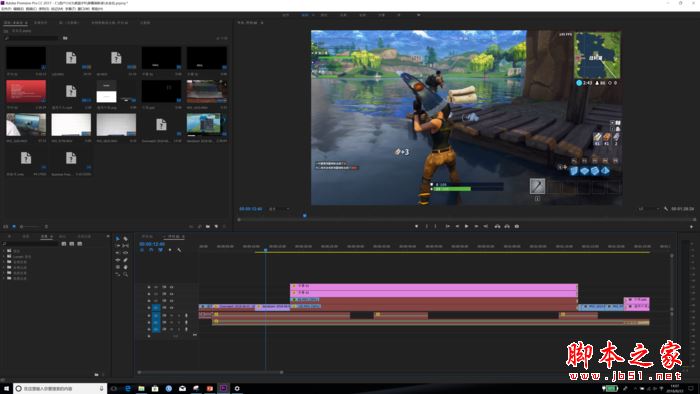Open the Window menu
Screen dimensions: 700x394
tap(83, 8)
